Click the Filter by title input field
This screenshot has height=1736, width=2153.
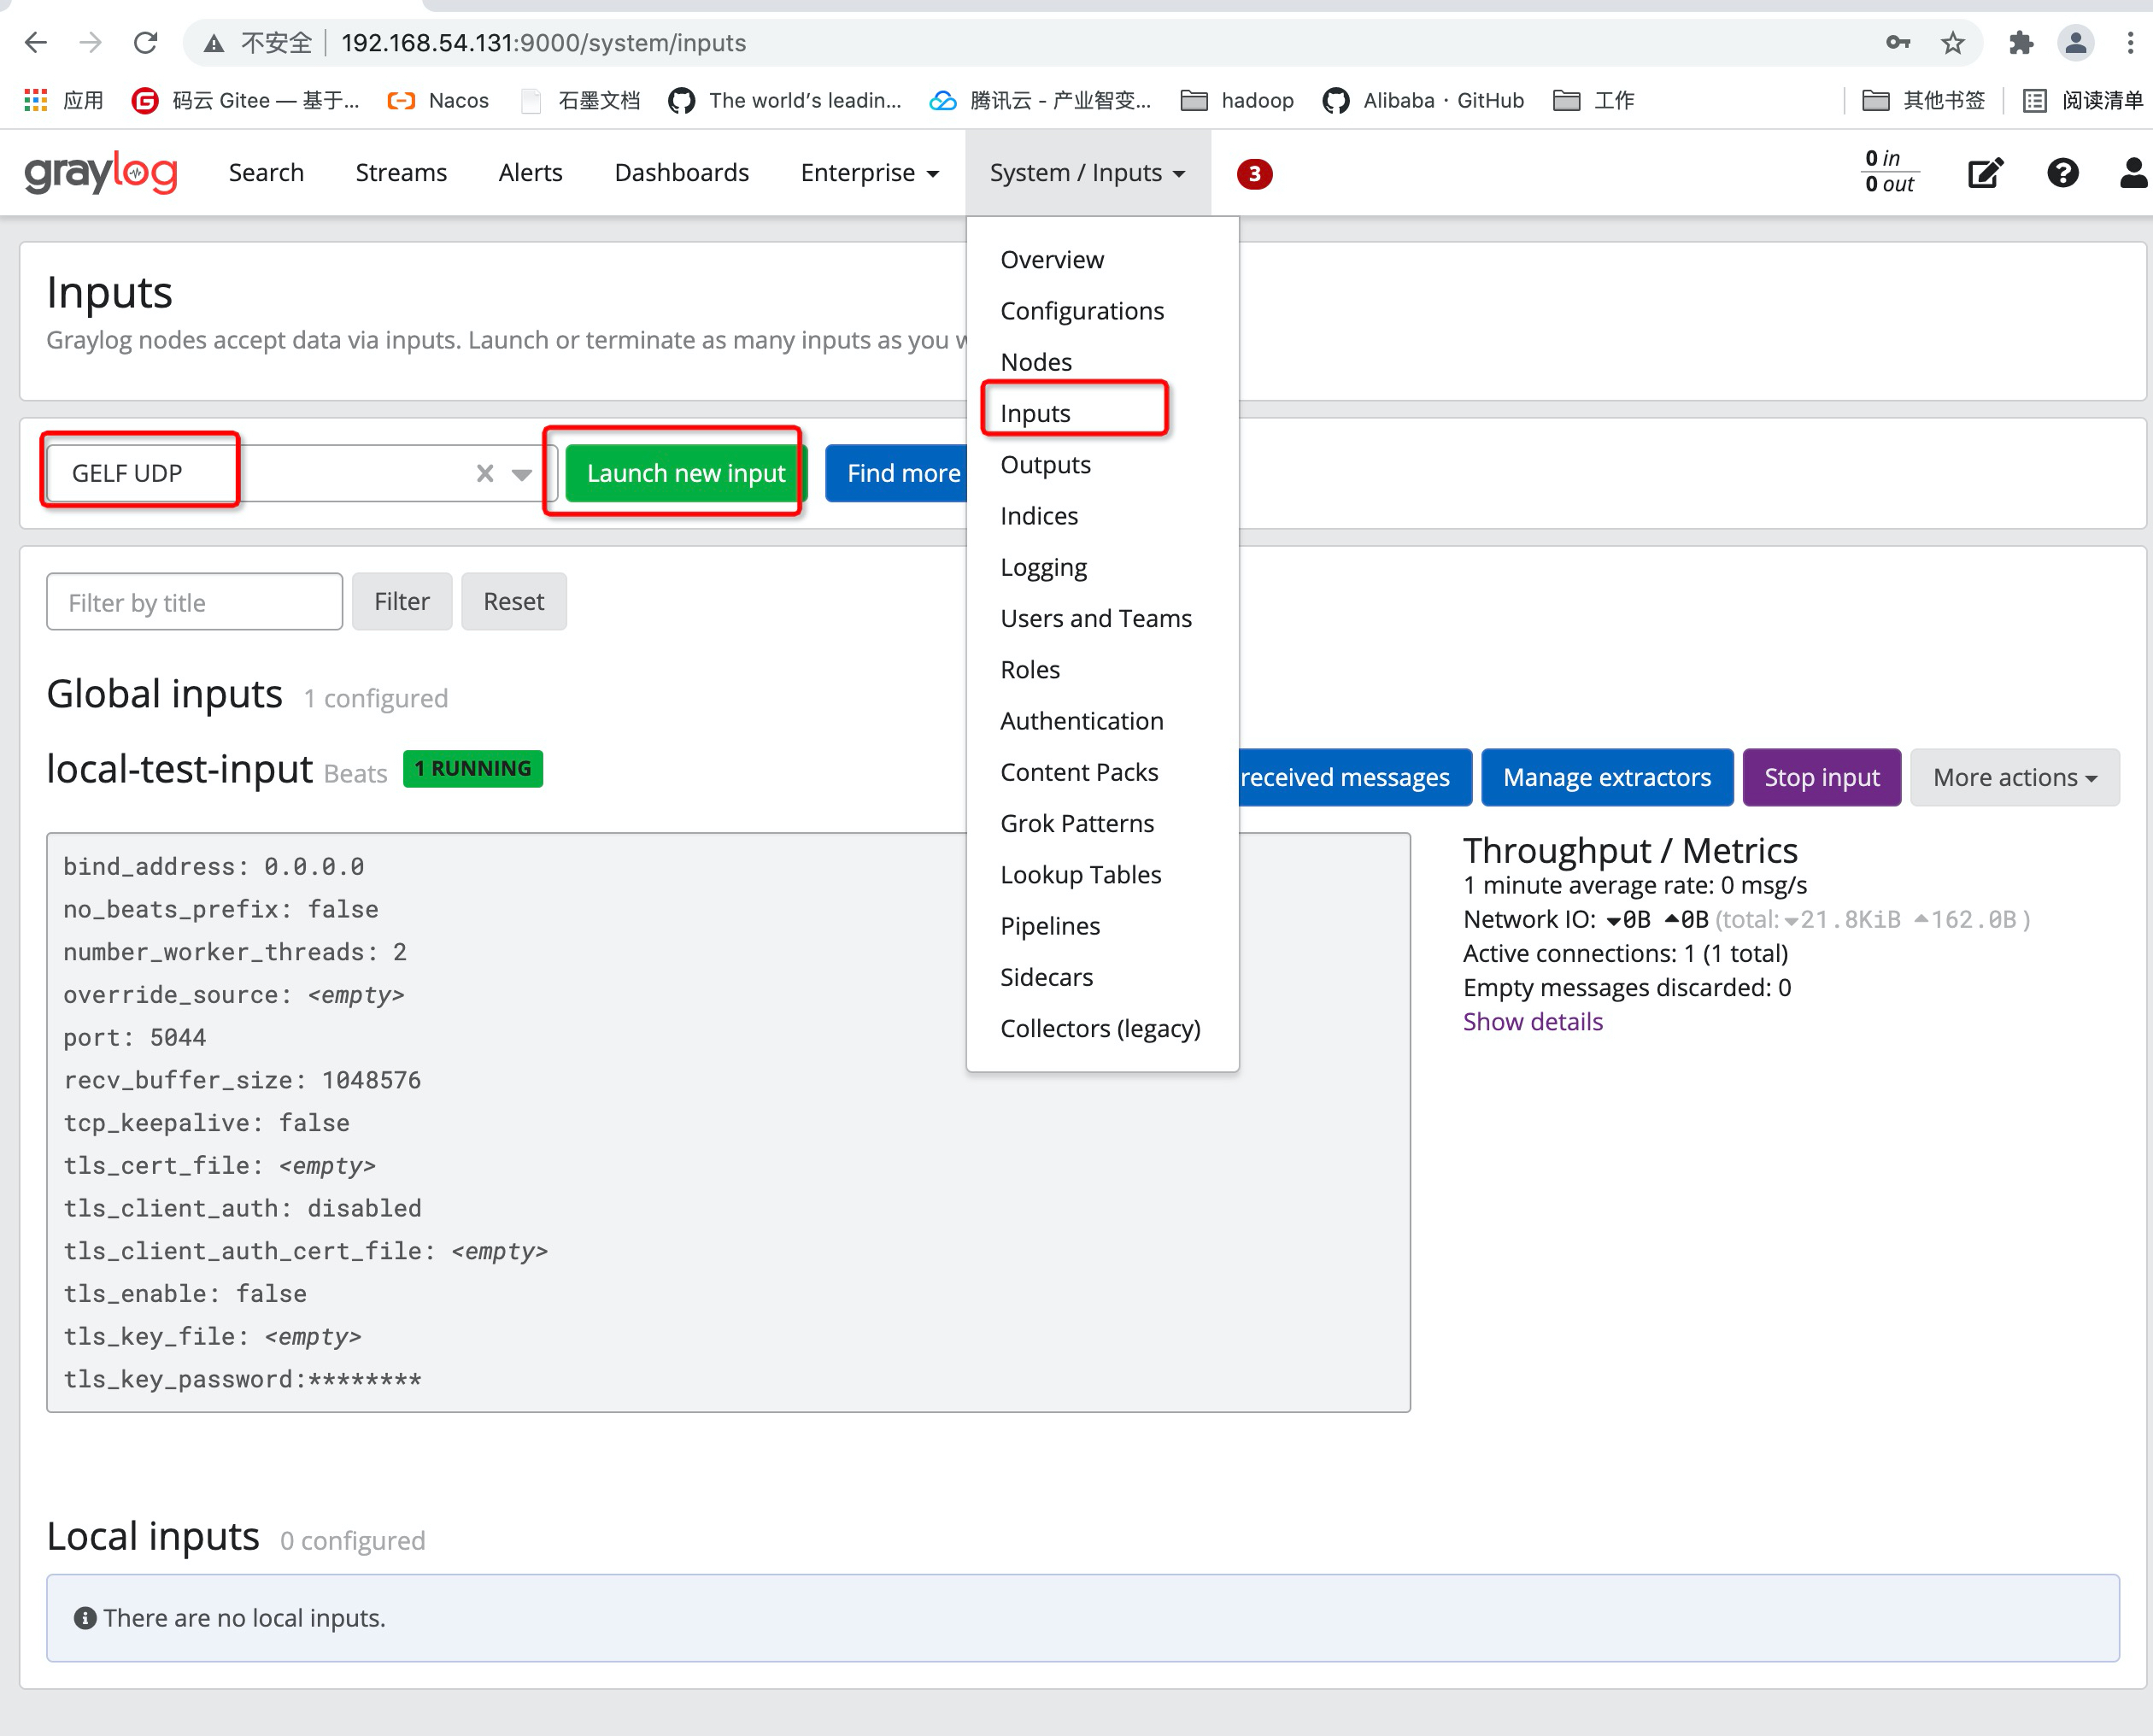click(x=194, y=601)
